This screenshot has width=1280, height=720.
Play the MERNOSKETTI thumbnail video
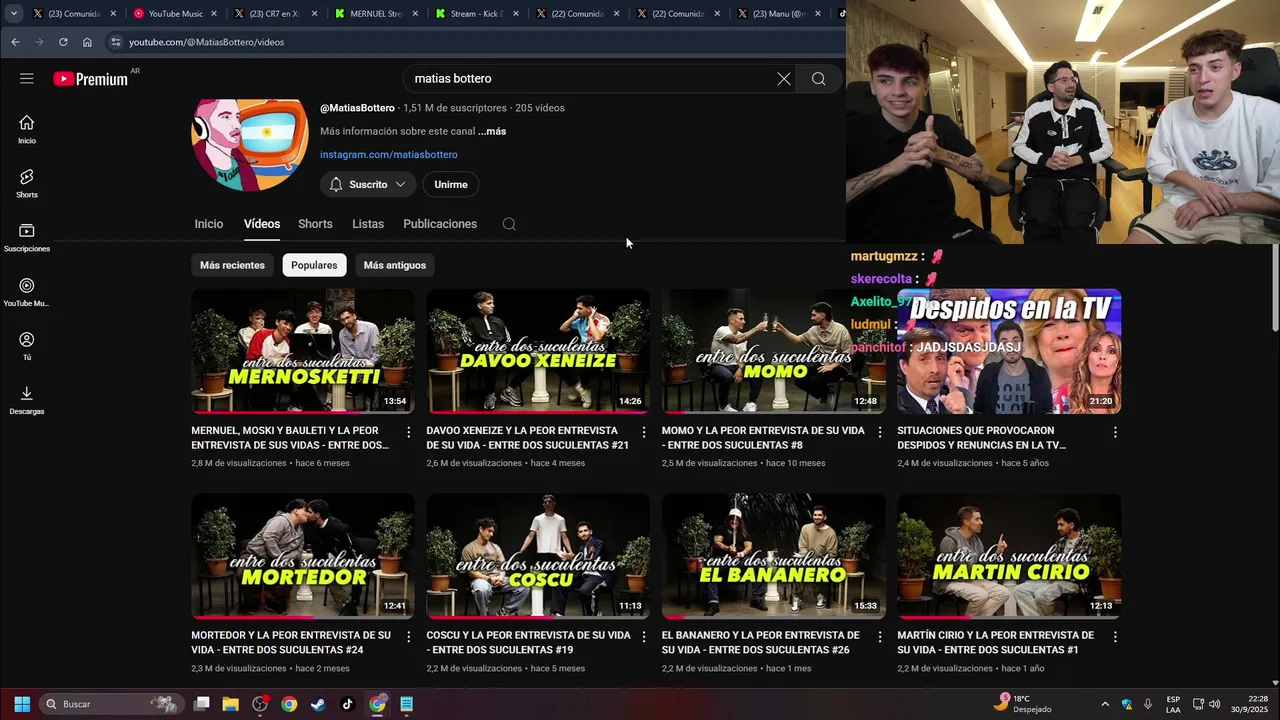pyautogui.click(x=303, y=351)
